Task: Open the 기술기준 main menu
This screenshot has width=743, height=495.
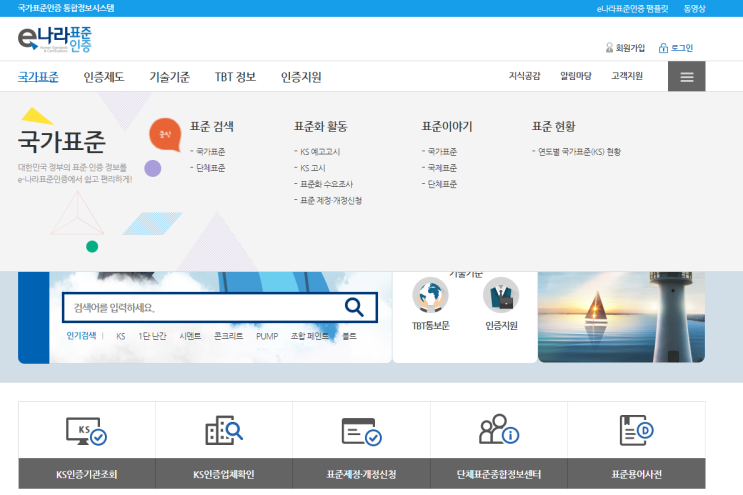Action: click(170, 77)
